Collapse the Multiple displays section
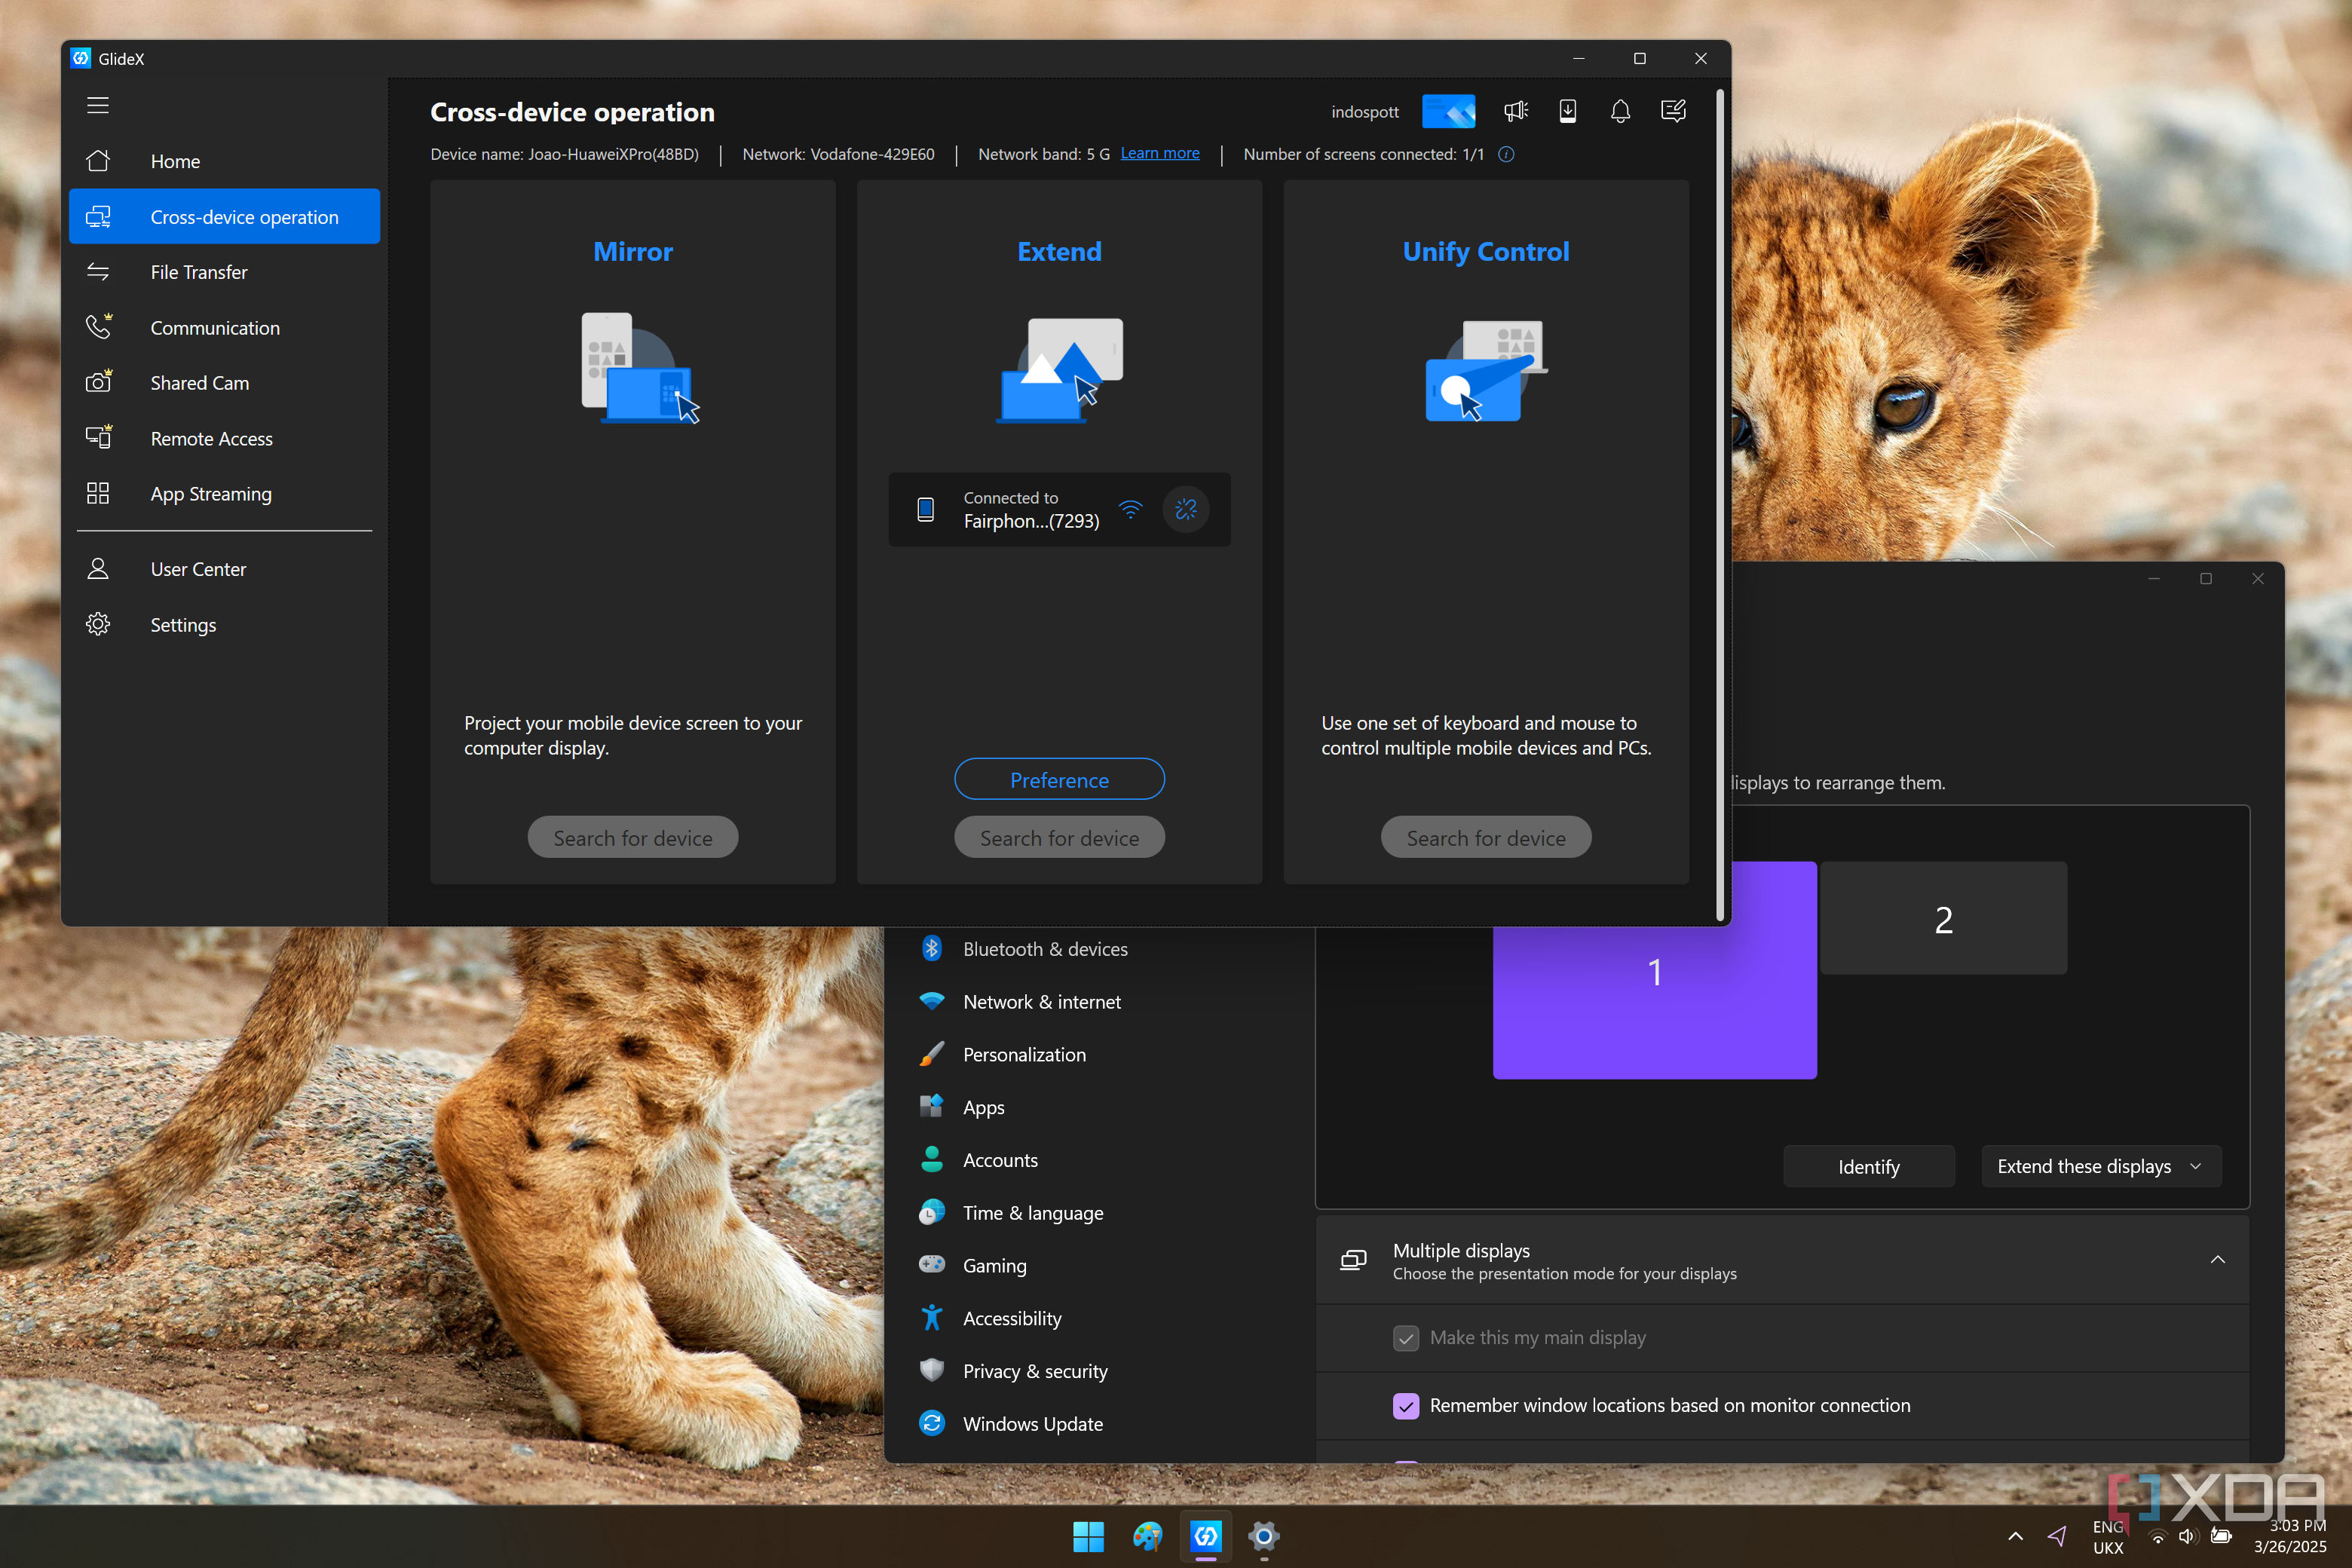Screen dimensions: 2352x1568 tap(2217, 1260)
